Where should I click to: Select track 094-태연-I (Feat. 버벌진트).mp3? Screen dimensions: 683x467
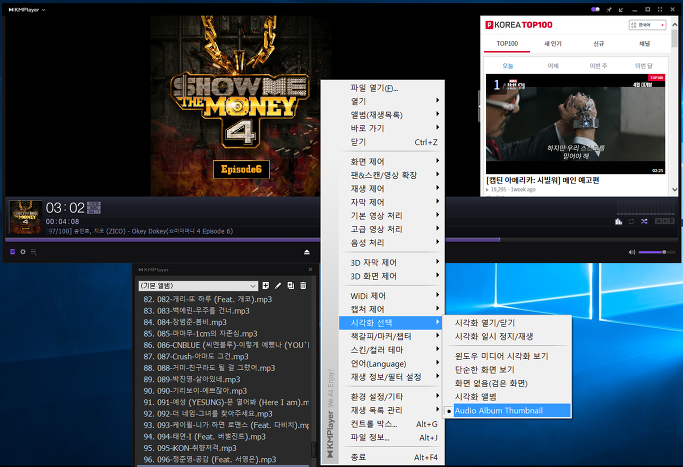tap(223, 437)
